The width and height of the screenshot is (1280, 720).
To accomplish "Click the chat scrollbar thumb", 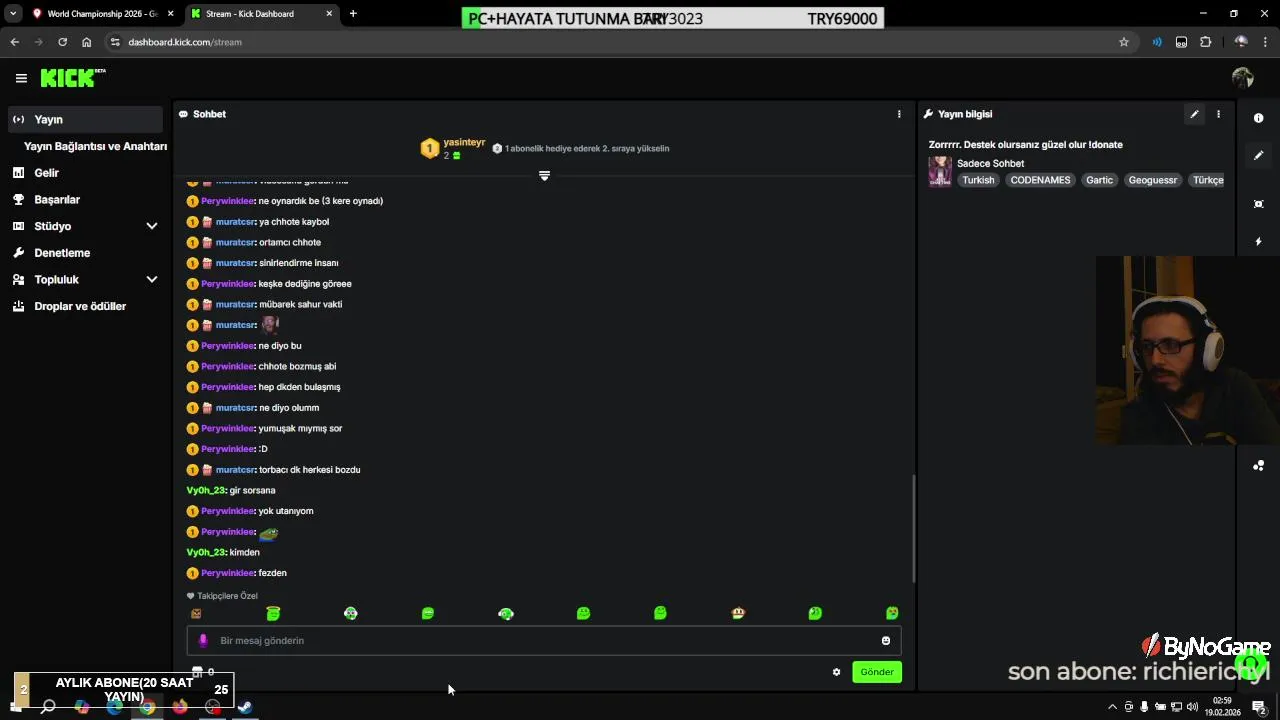I will 914,528.
